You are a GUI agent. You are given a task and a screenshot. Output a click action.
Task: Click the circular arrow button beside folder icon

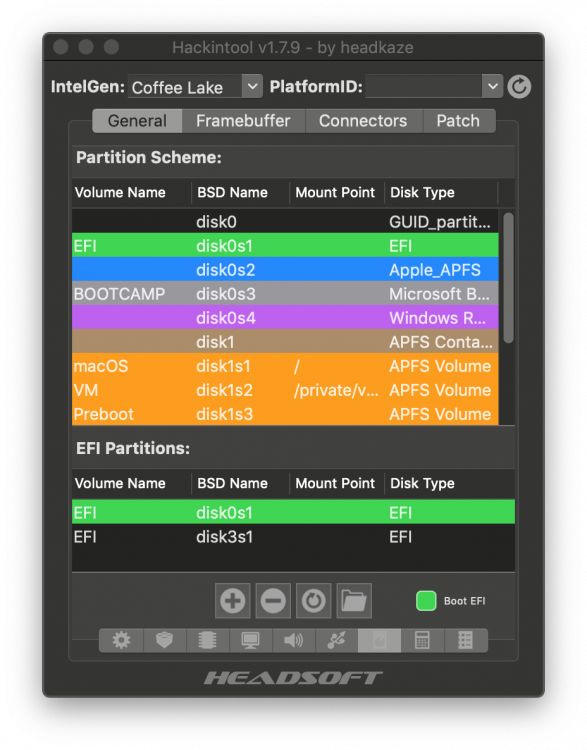[x=313, y=601]
